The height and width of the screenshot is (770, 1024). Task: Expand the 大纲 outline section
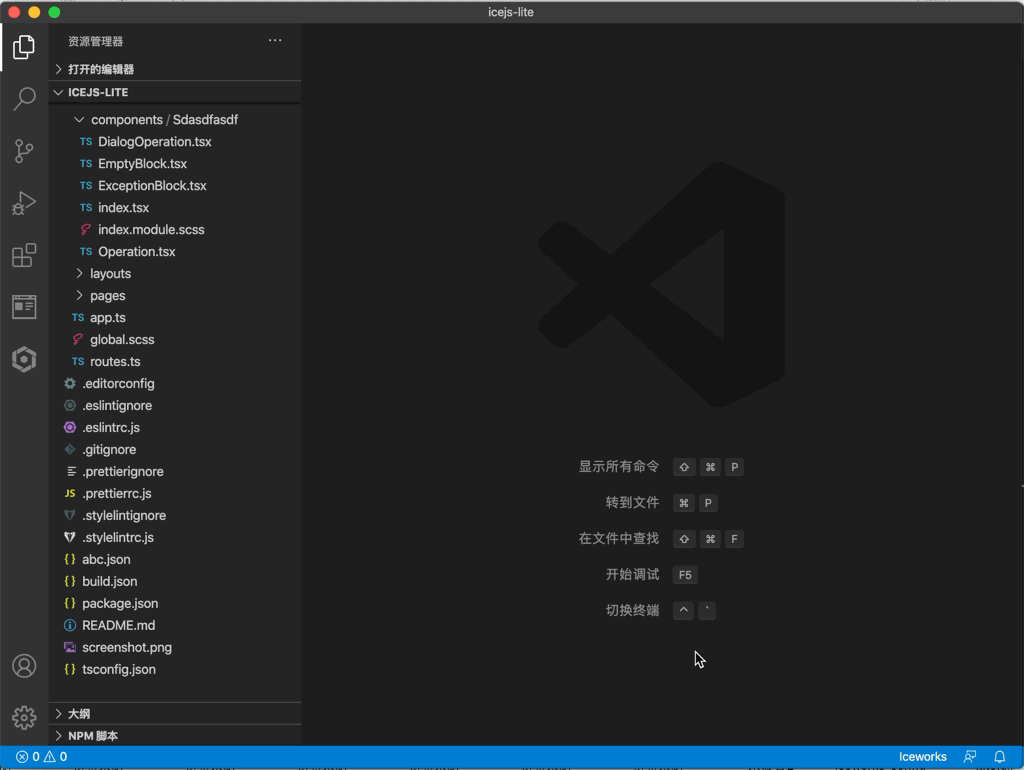click(79, 713)
